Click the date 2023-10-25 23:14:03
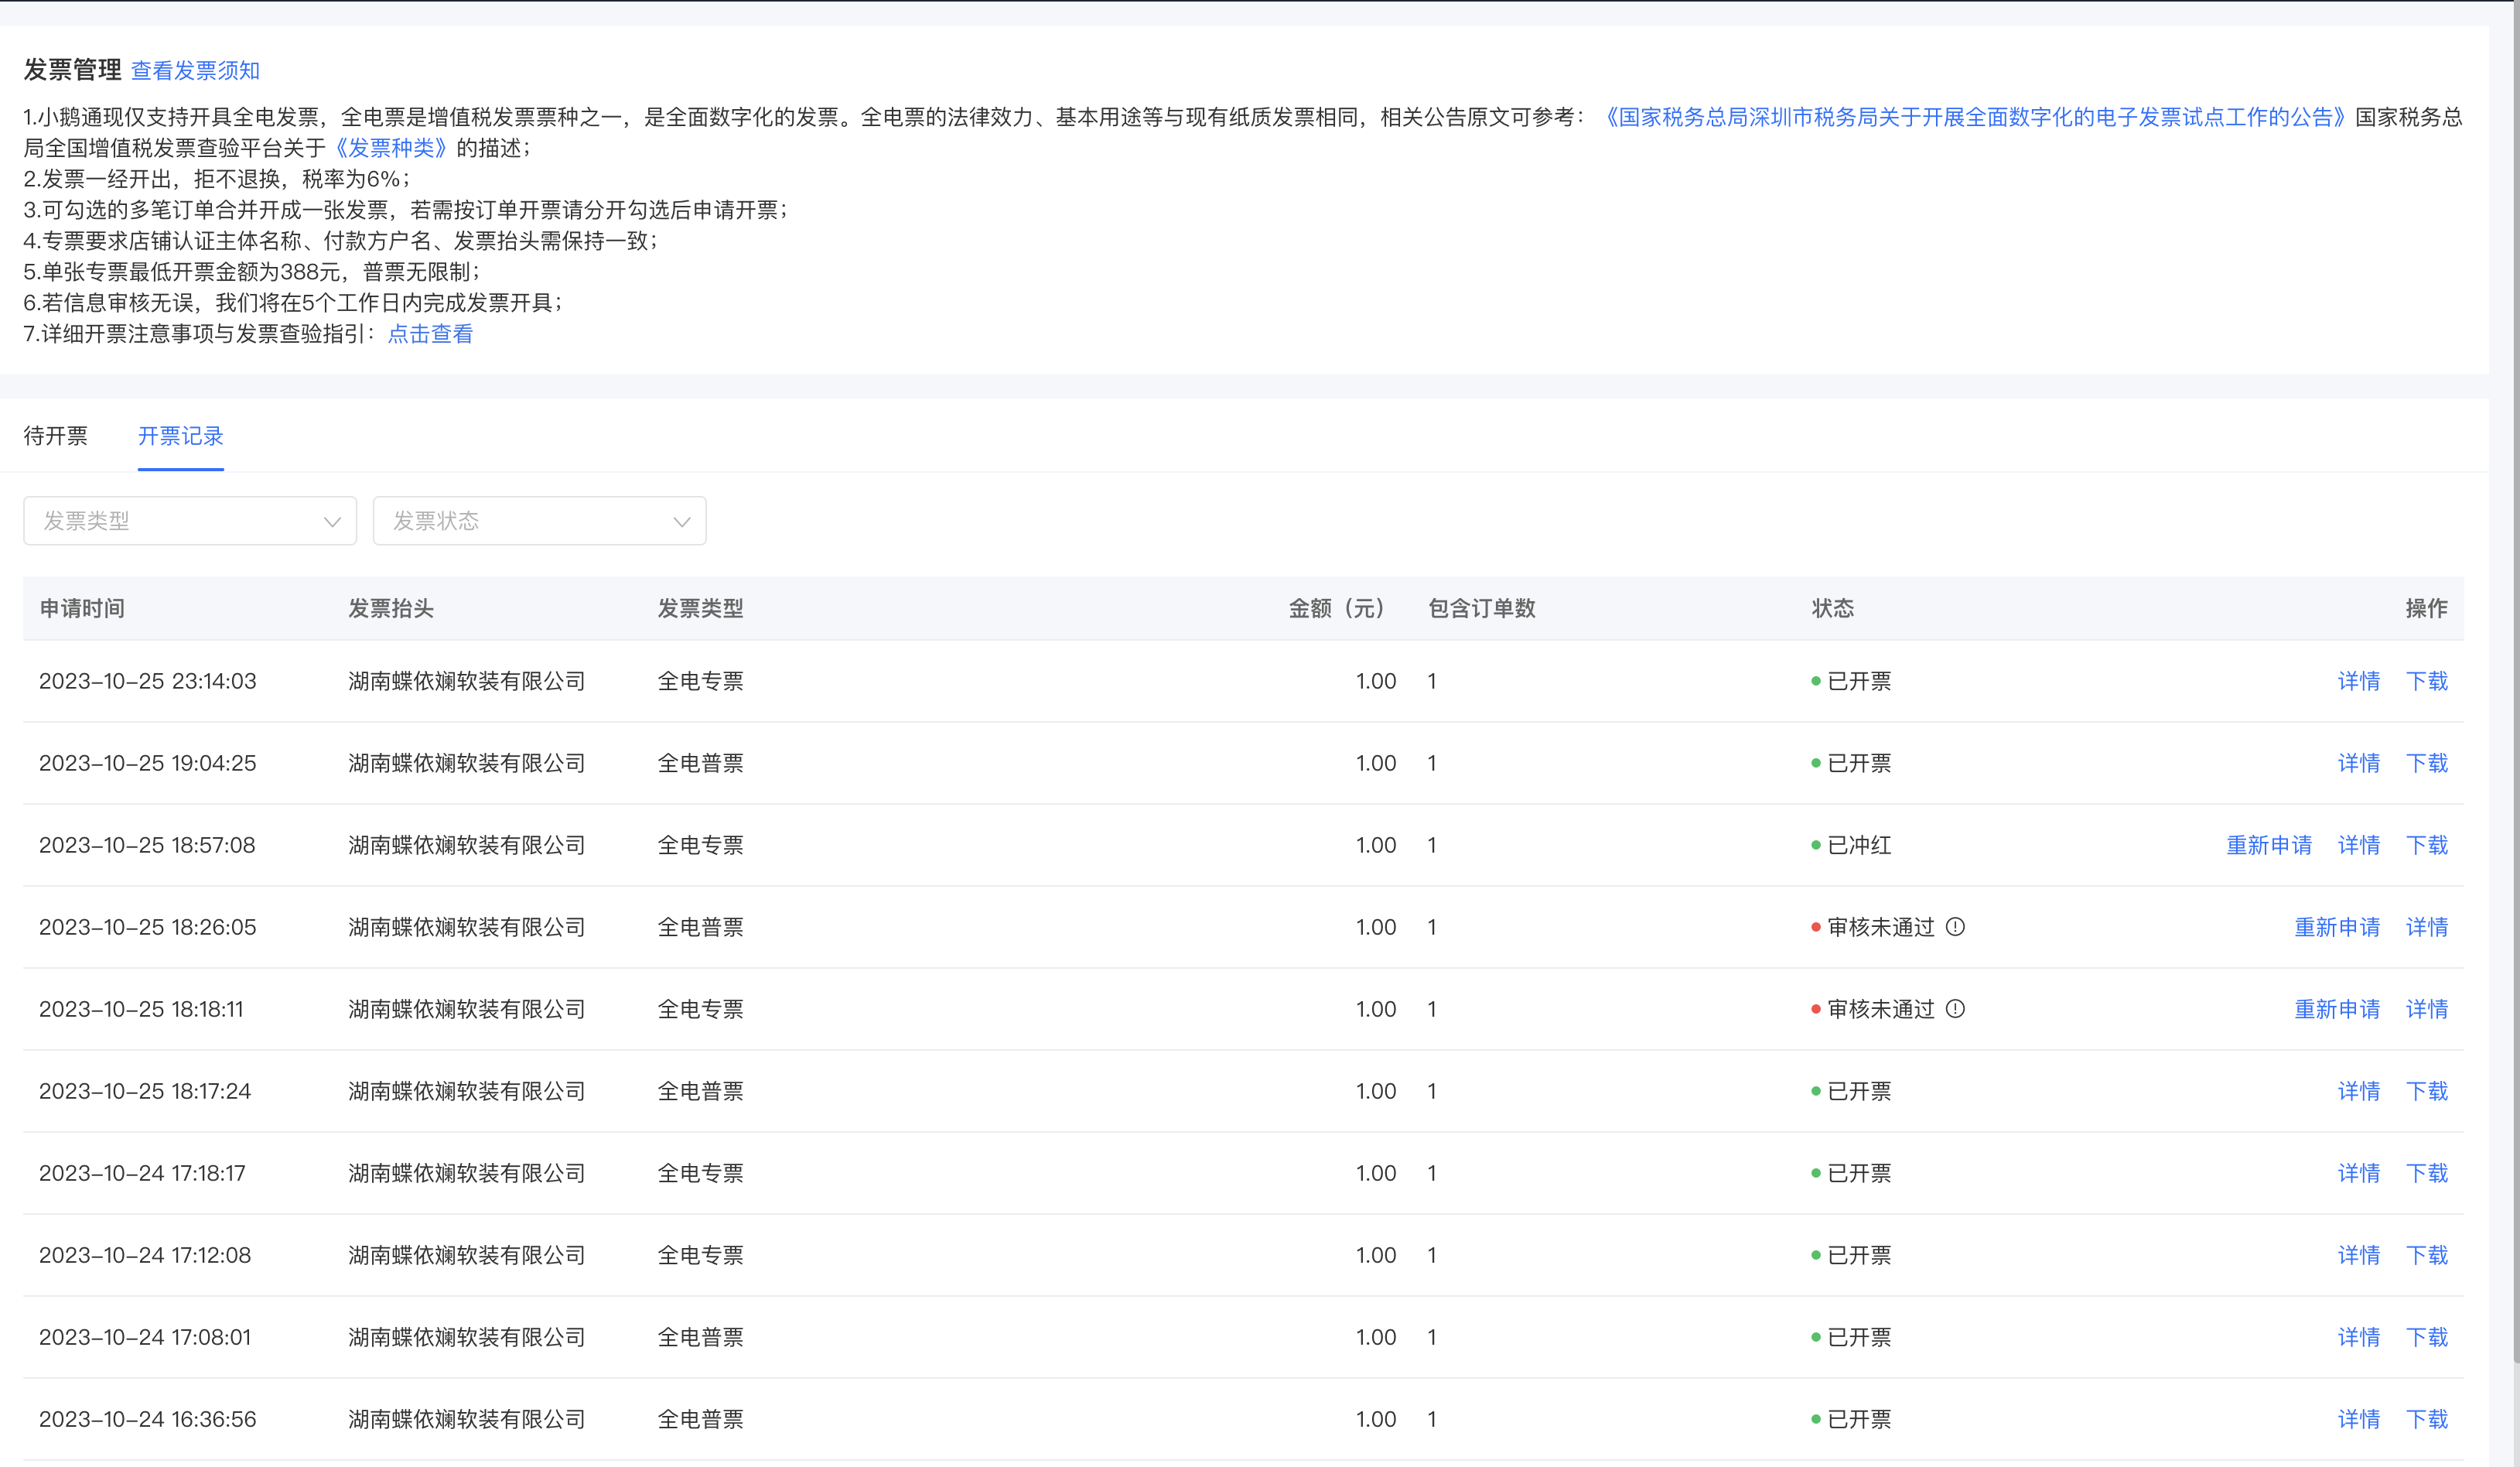The height and width of the screenshot is (1467, 2520). click(148, 681)
